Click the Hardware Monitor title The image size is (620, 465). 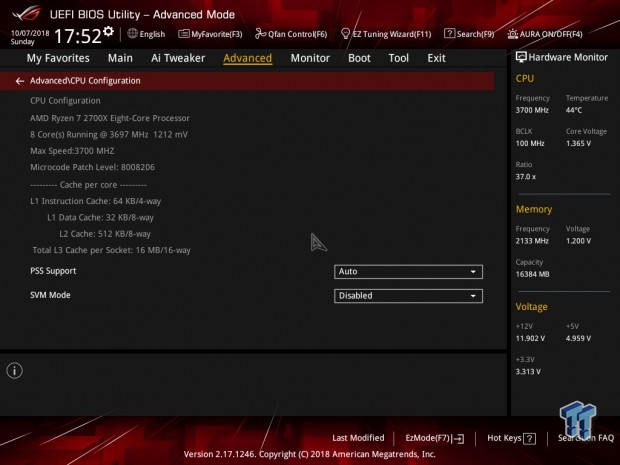click(x=568, y=57)
